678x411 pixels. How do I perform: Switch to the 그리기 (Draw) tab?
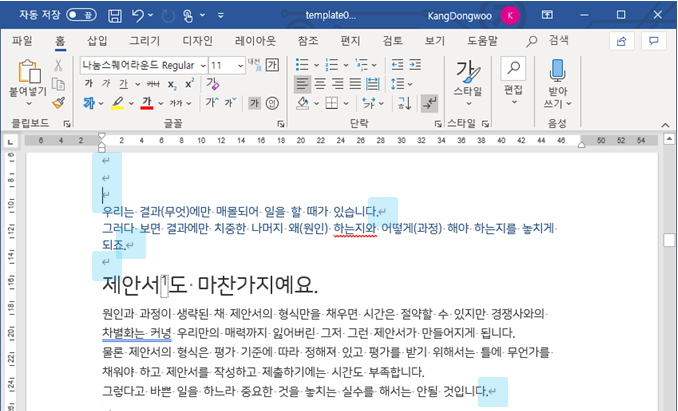pos(144,41)
